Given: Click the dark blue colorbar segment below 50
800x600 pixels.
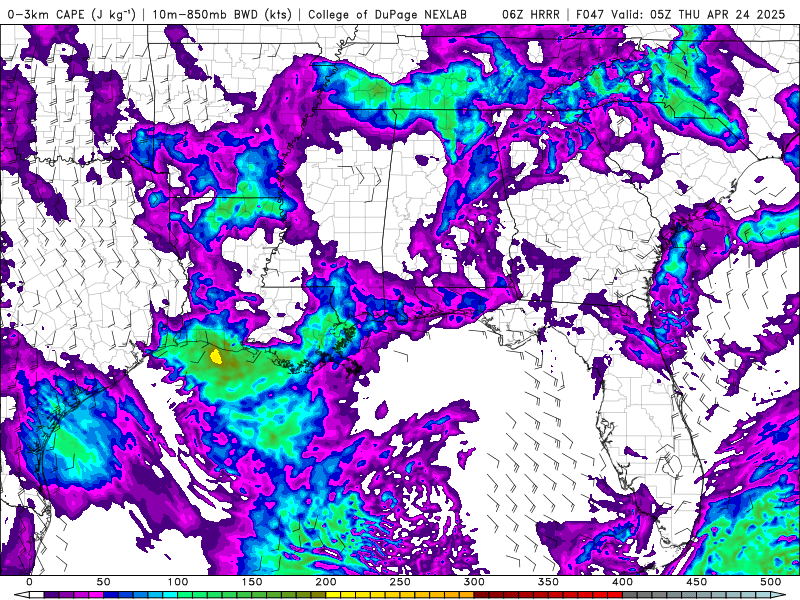Looking at the screenshot, I should tap(111, 594).
